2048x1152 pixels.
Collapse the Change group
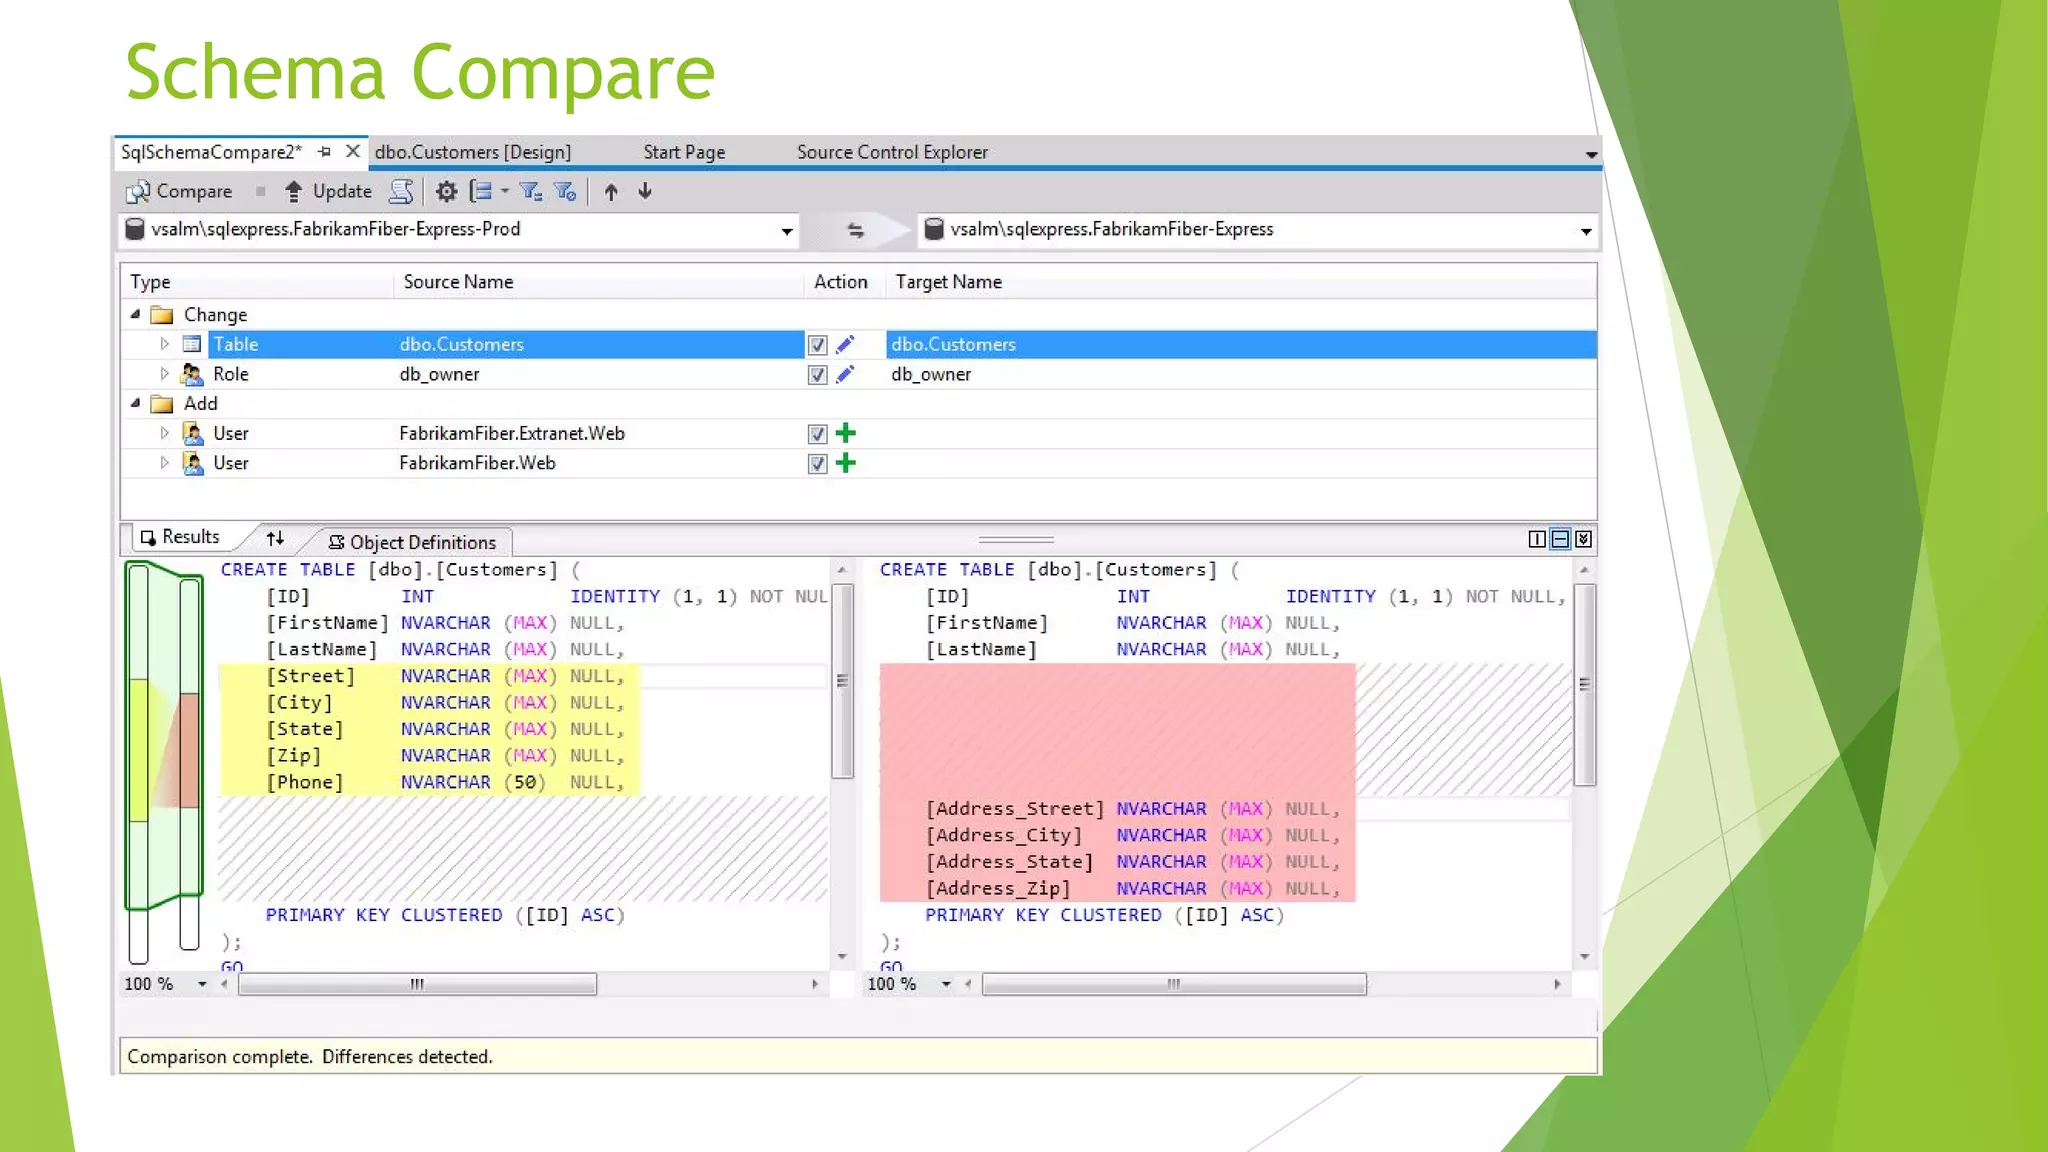click(x=135, y=314)
